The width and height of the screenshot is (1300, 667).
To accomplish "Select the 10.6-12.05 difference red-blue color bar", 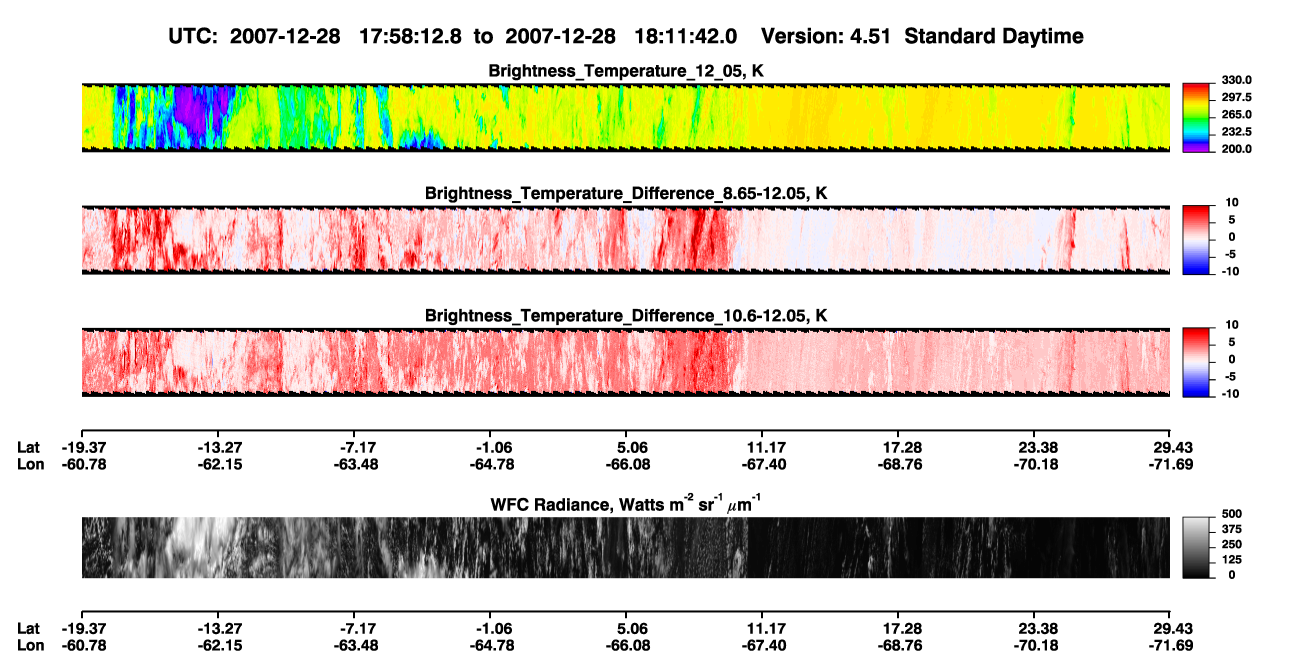I will click(1197, 362).
